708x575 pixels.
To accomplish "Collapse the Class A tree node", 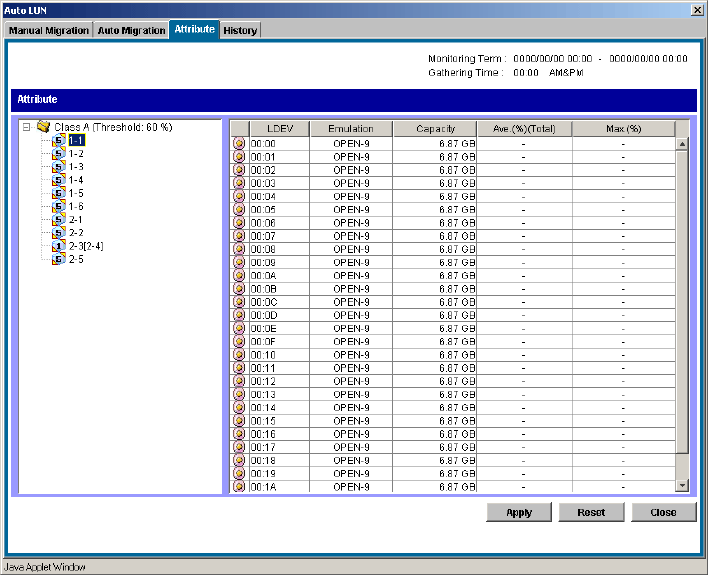I will pyautogui.click(x=27, y=128).
